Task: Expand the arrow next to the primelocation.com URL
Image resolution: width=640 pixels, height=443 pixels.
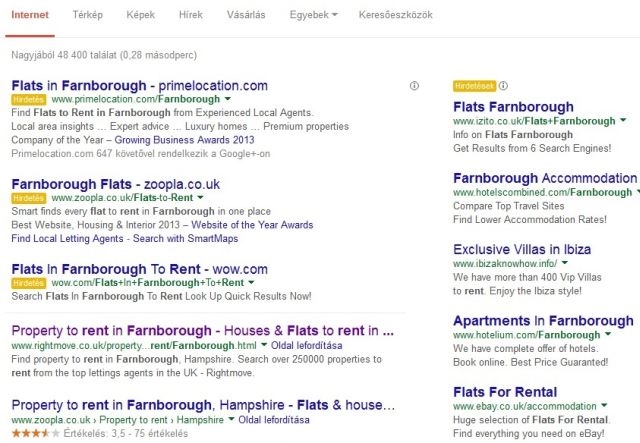Action: pos(228,99)
